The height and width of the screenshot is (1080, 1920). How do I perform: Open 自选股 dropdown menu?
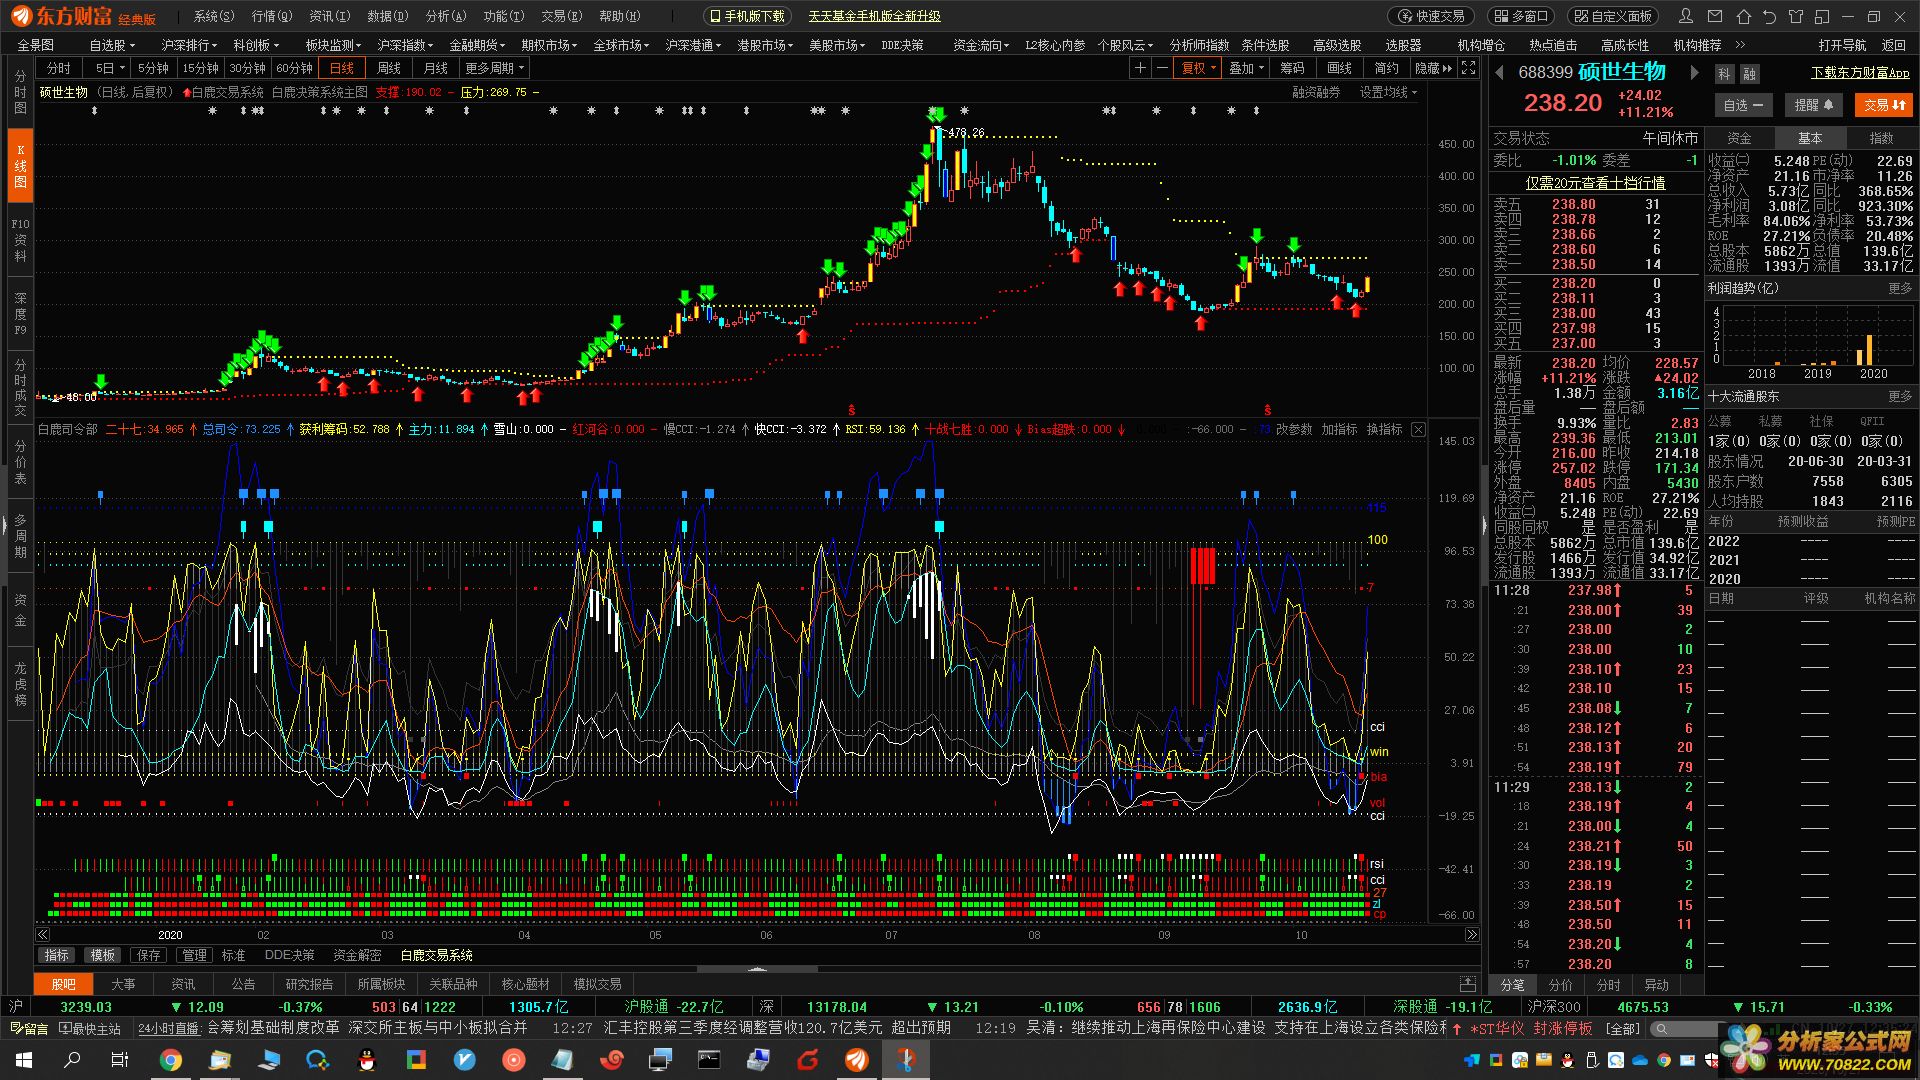(112, 45)
